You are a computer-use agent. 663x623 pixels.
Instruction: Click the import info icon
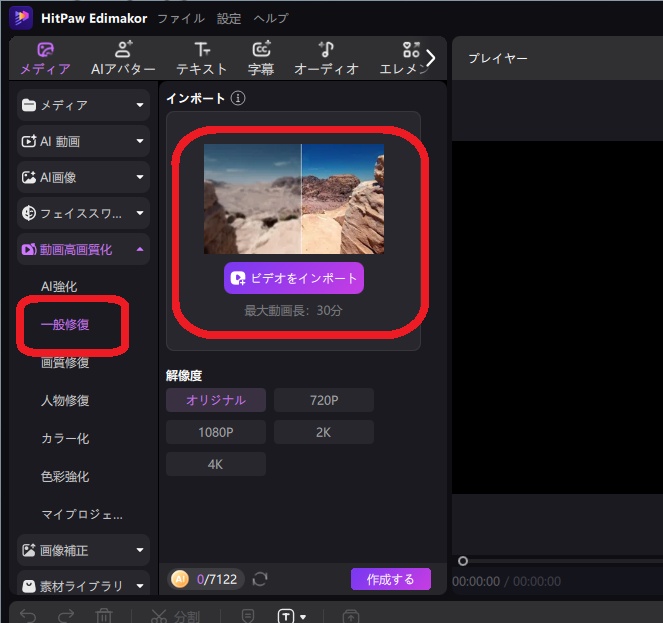point(238,98)
